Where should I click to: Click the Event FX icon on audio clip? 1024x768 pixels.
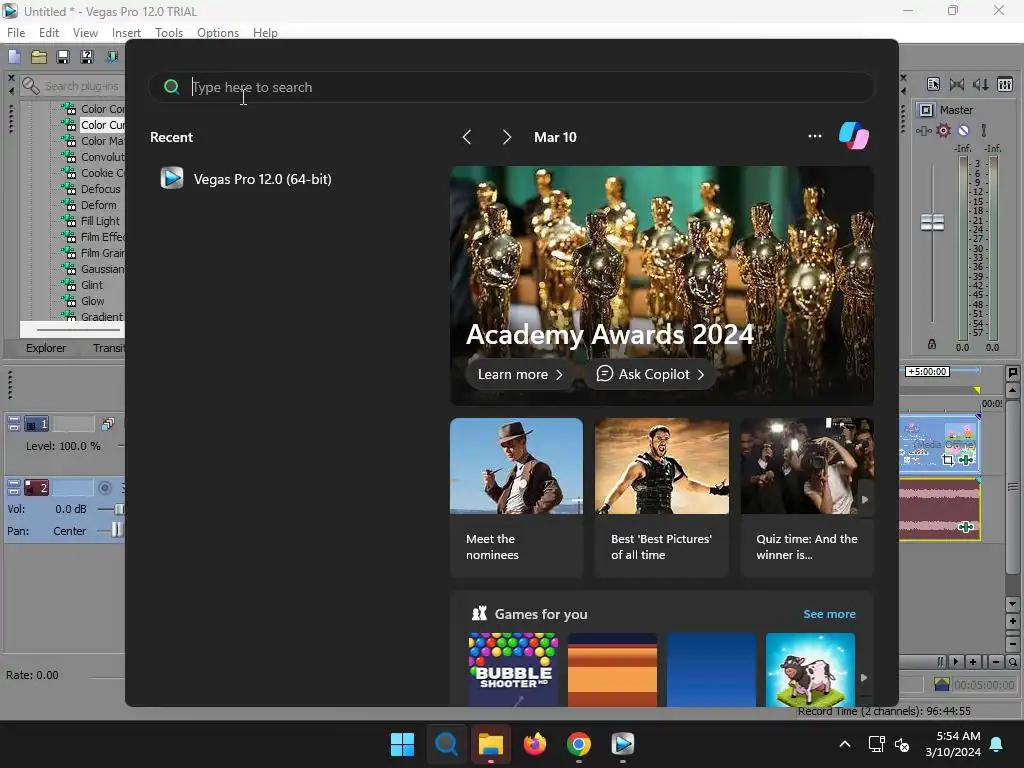click(966, 527)
